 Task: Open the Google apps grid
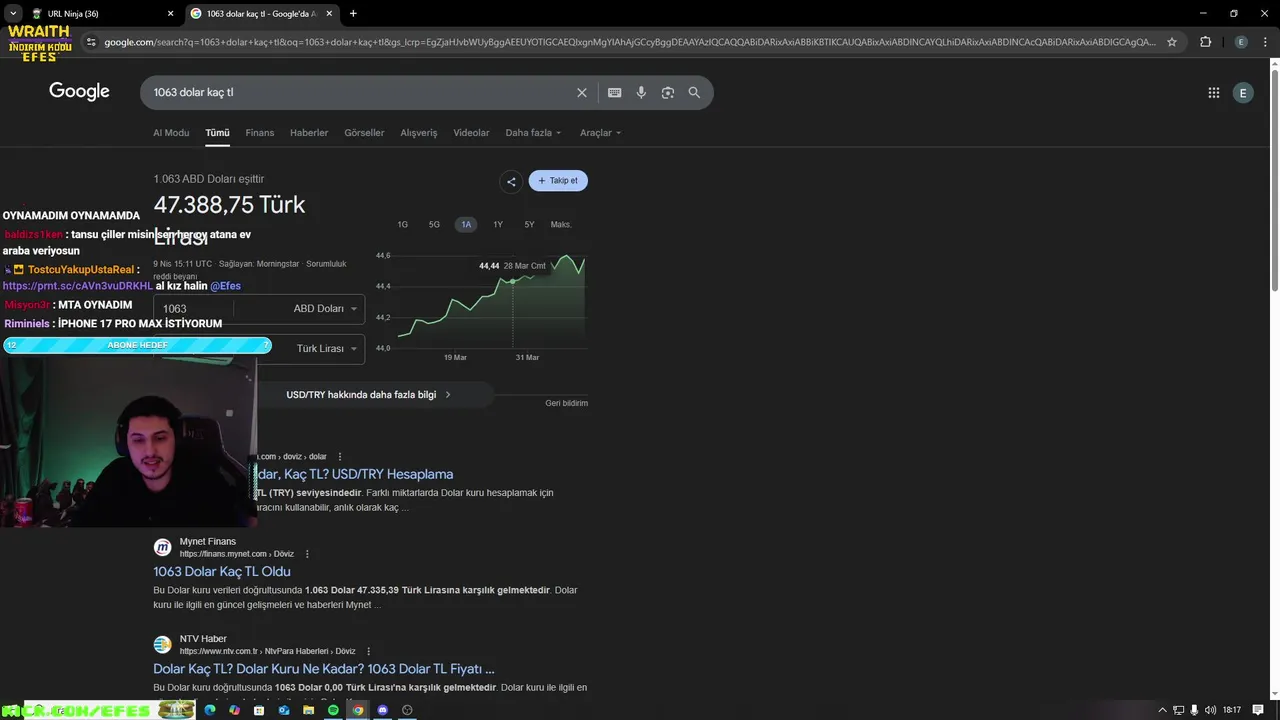tap(1213, 92)
